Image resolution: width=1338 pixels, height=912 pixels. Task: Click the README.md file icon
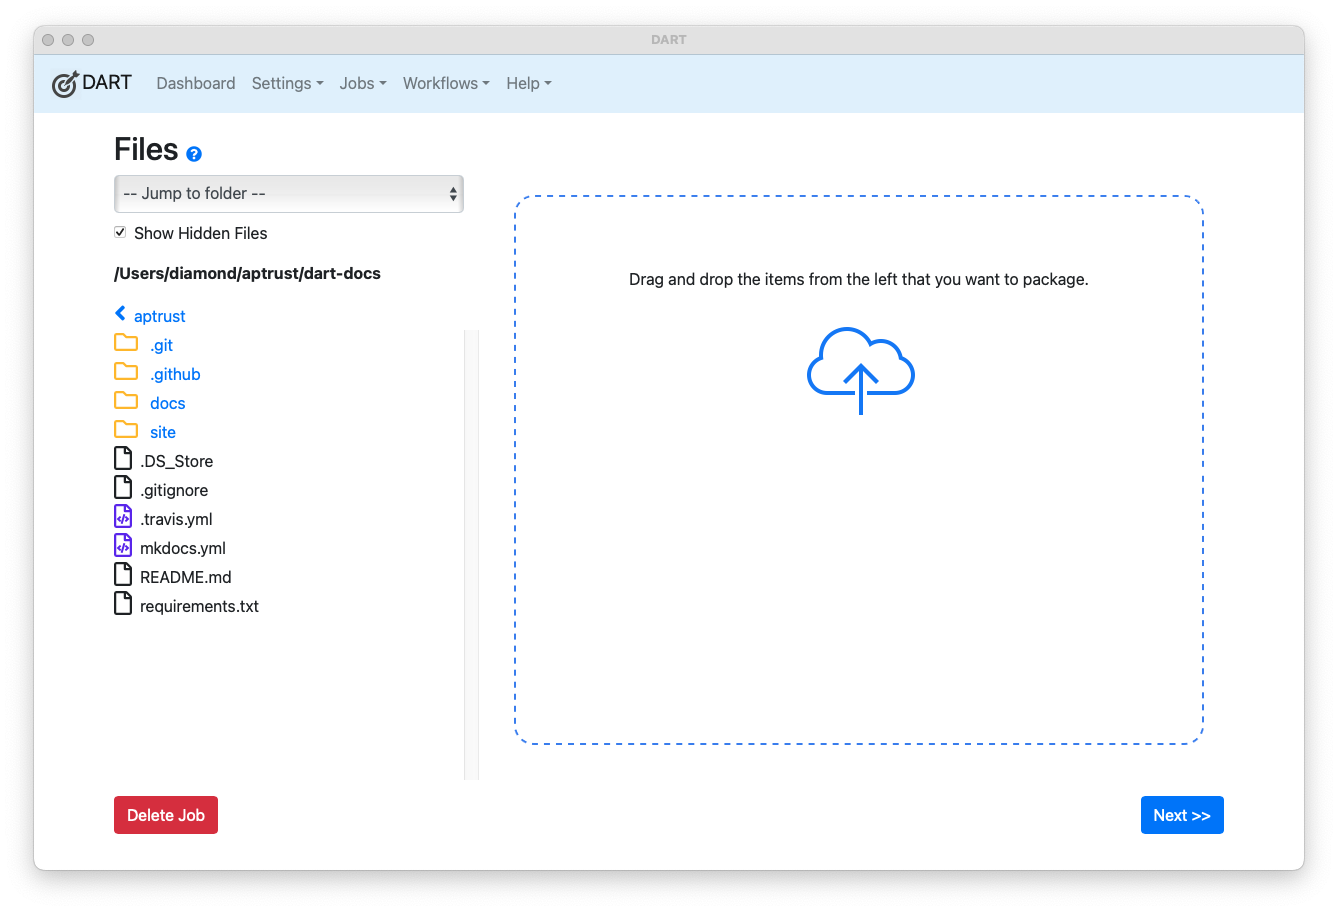(x=123, y=575)
